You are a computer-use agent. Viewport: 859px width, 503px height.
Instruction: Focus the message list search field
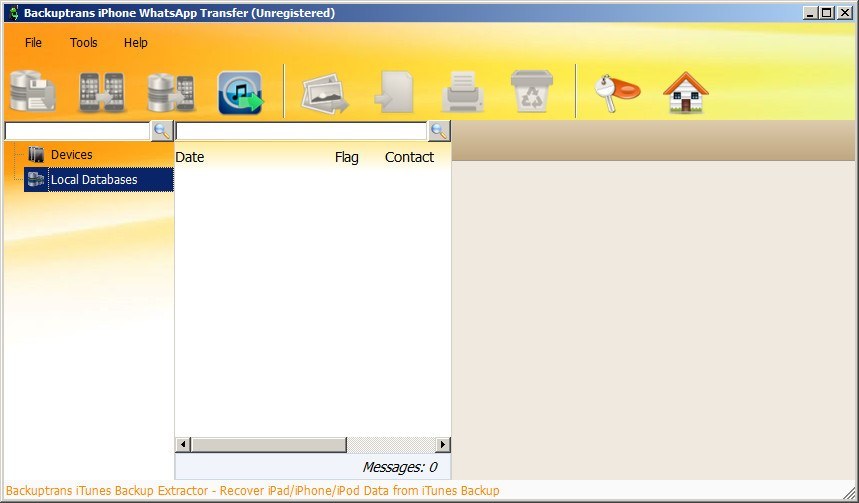tap(301, 131)
